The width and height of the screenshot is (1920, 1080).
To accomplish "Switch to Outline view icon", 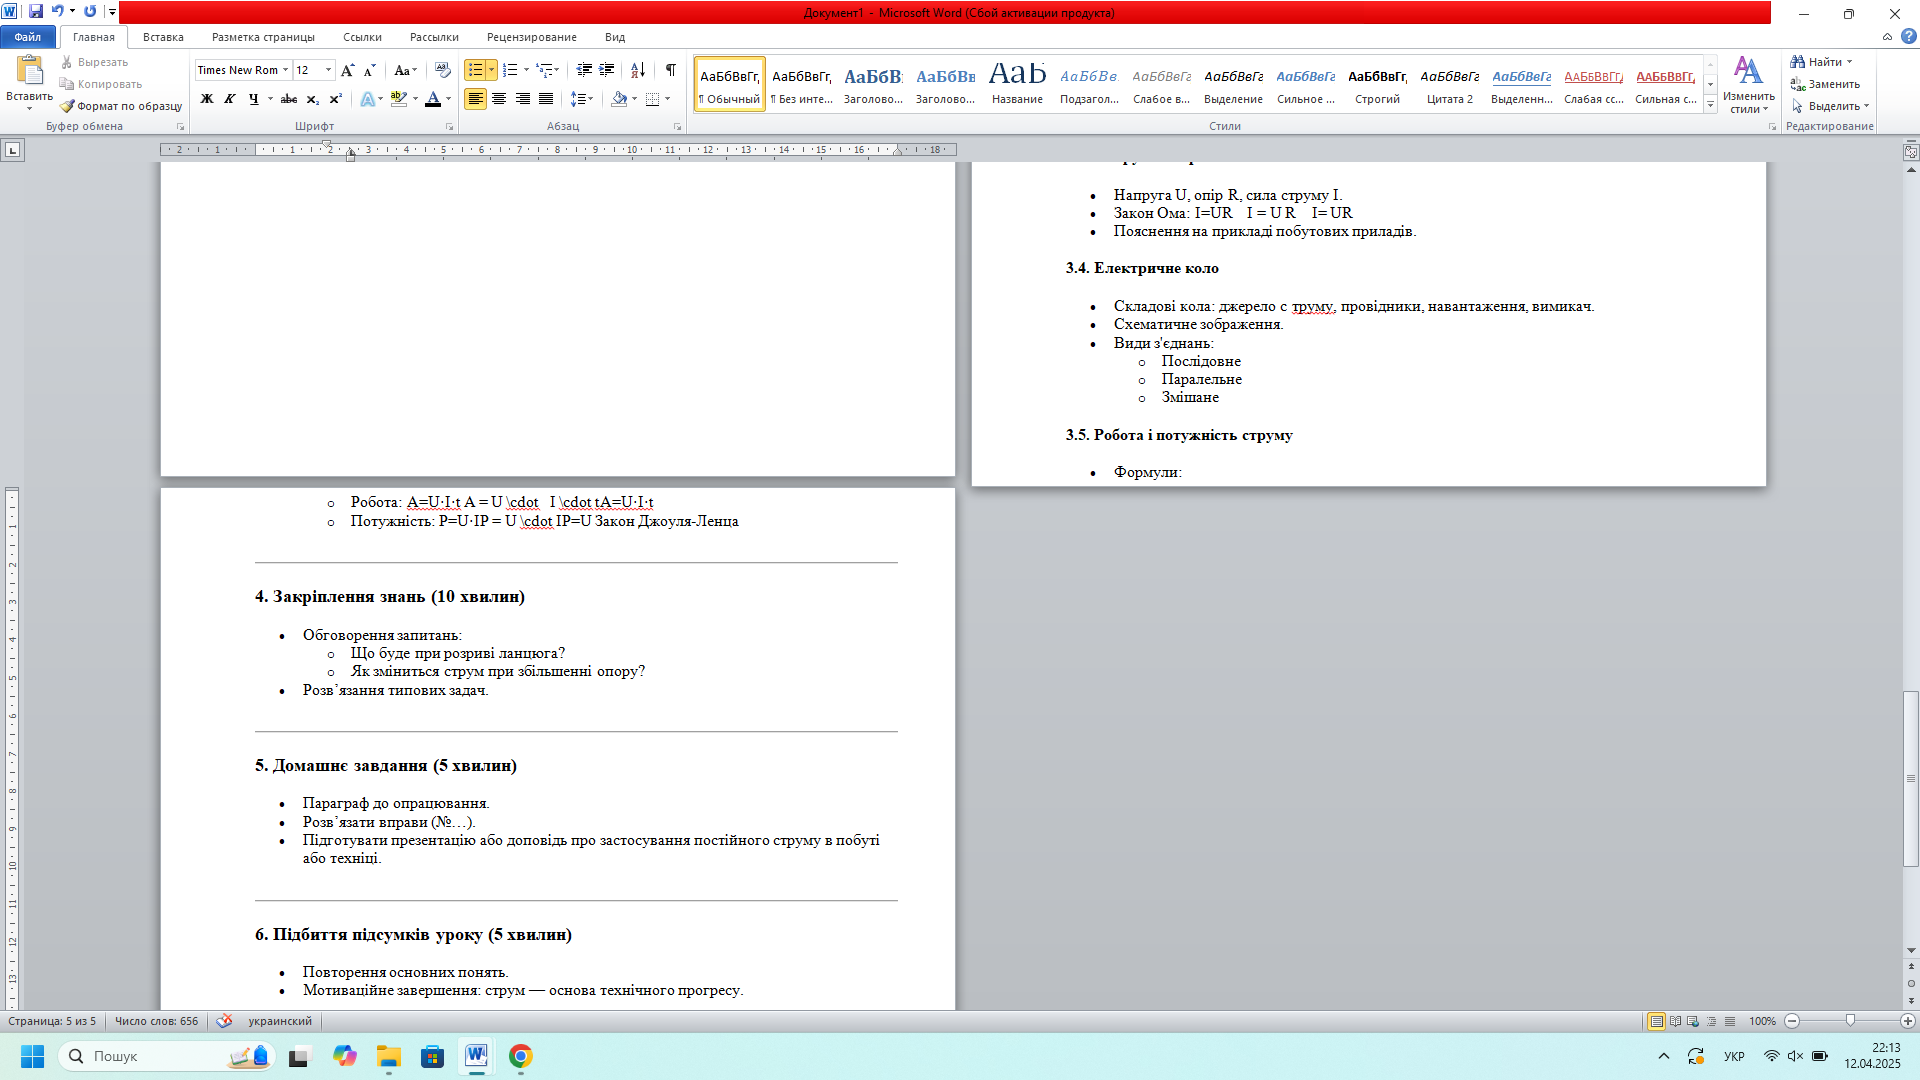I will point(1712,1021).
